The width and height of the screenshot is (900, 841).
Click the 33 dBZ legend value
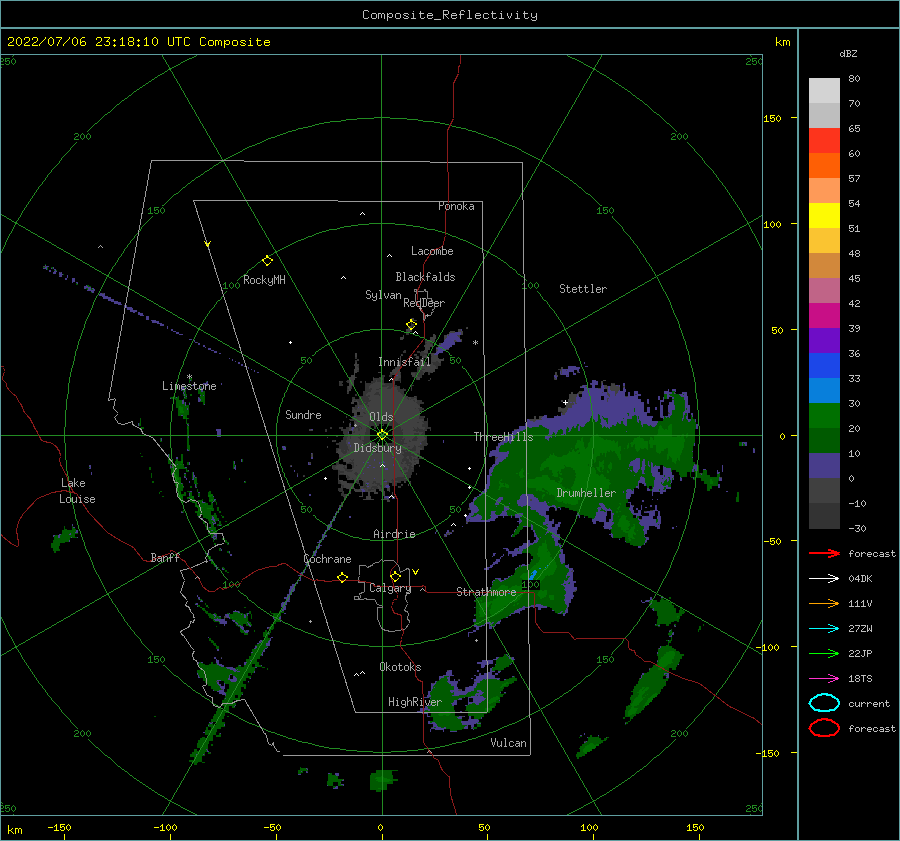coord(854,378)
